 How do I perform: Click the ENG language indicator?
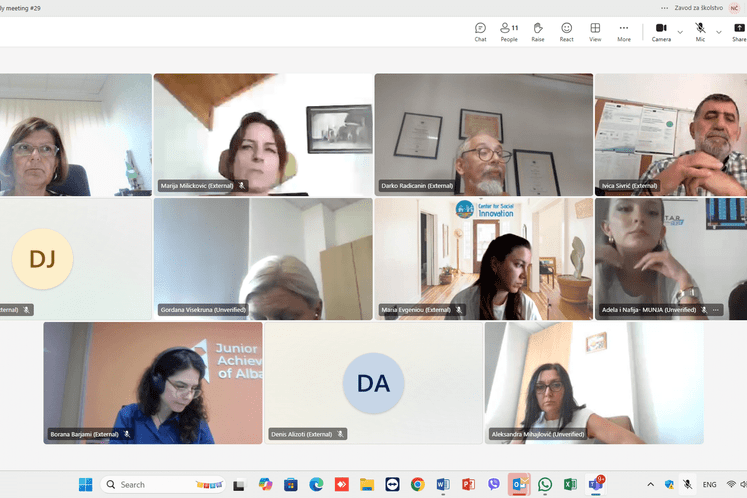tap(710, 485)
